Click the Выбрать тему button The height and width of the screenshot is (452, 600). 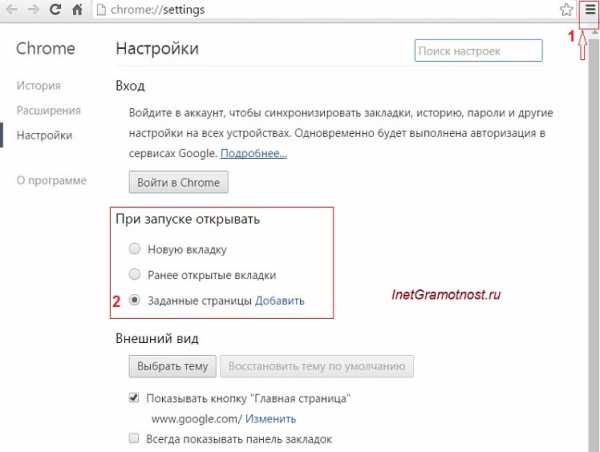pos(173,366)
